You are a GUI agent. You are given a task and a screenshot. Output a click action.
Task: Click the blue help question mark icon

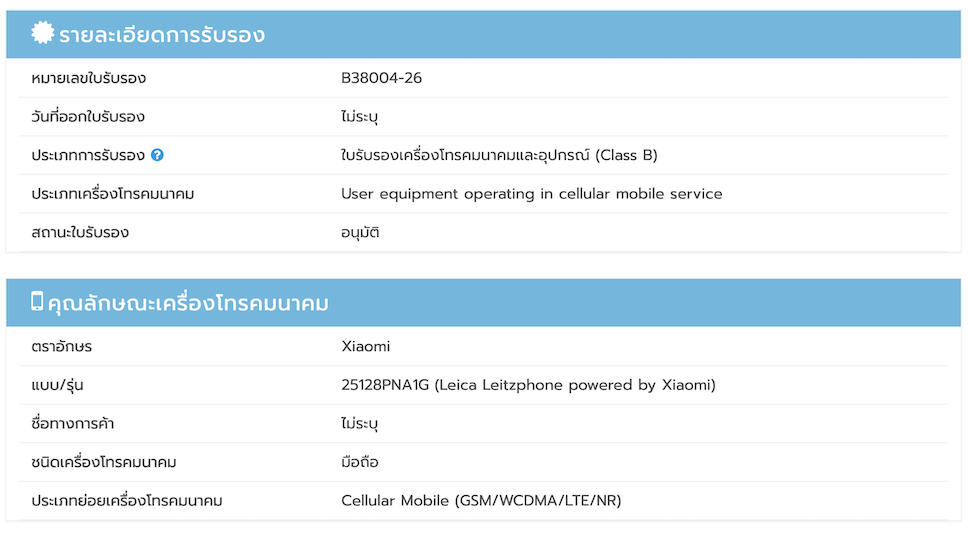[x=157, y=155]
